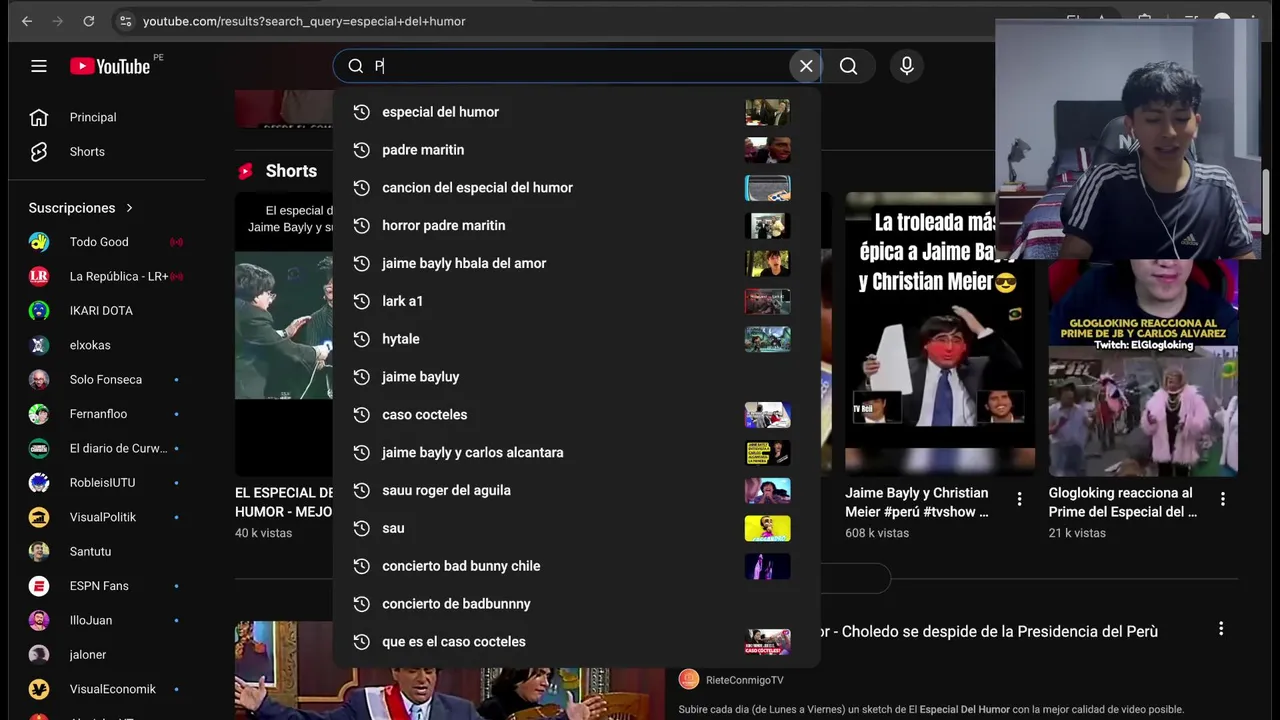This screenshot has height=720, width=1280.
Task: Go back with browser arrow
Action: [x=27, y=21]
